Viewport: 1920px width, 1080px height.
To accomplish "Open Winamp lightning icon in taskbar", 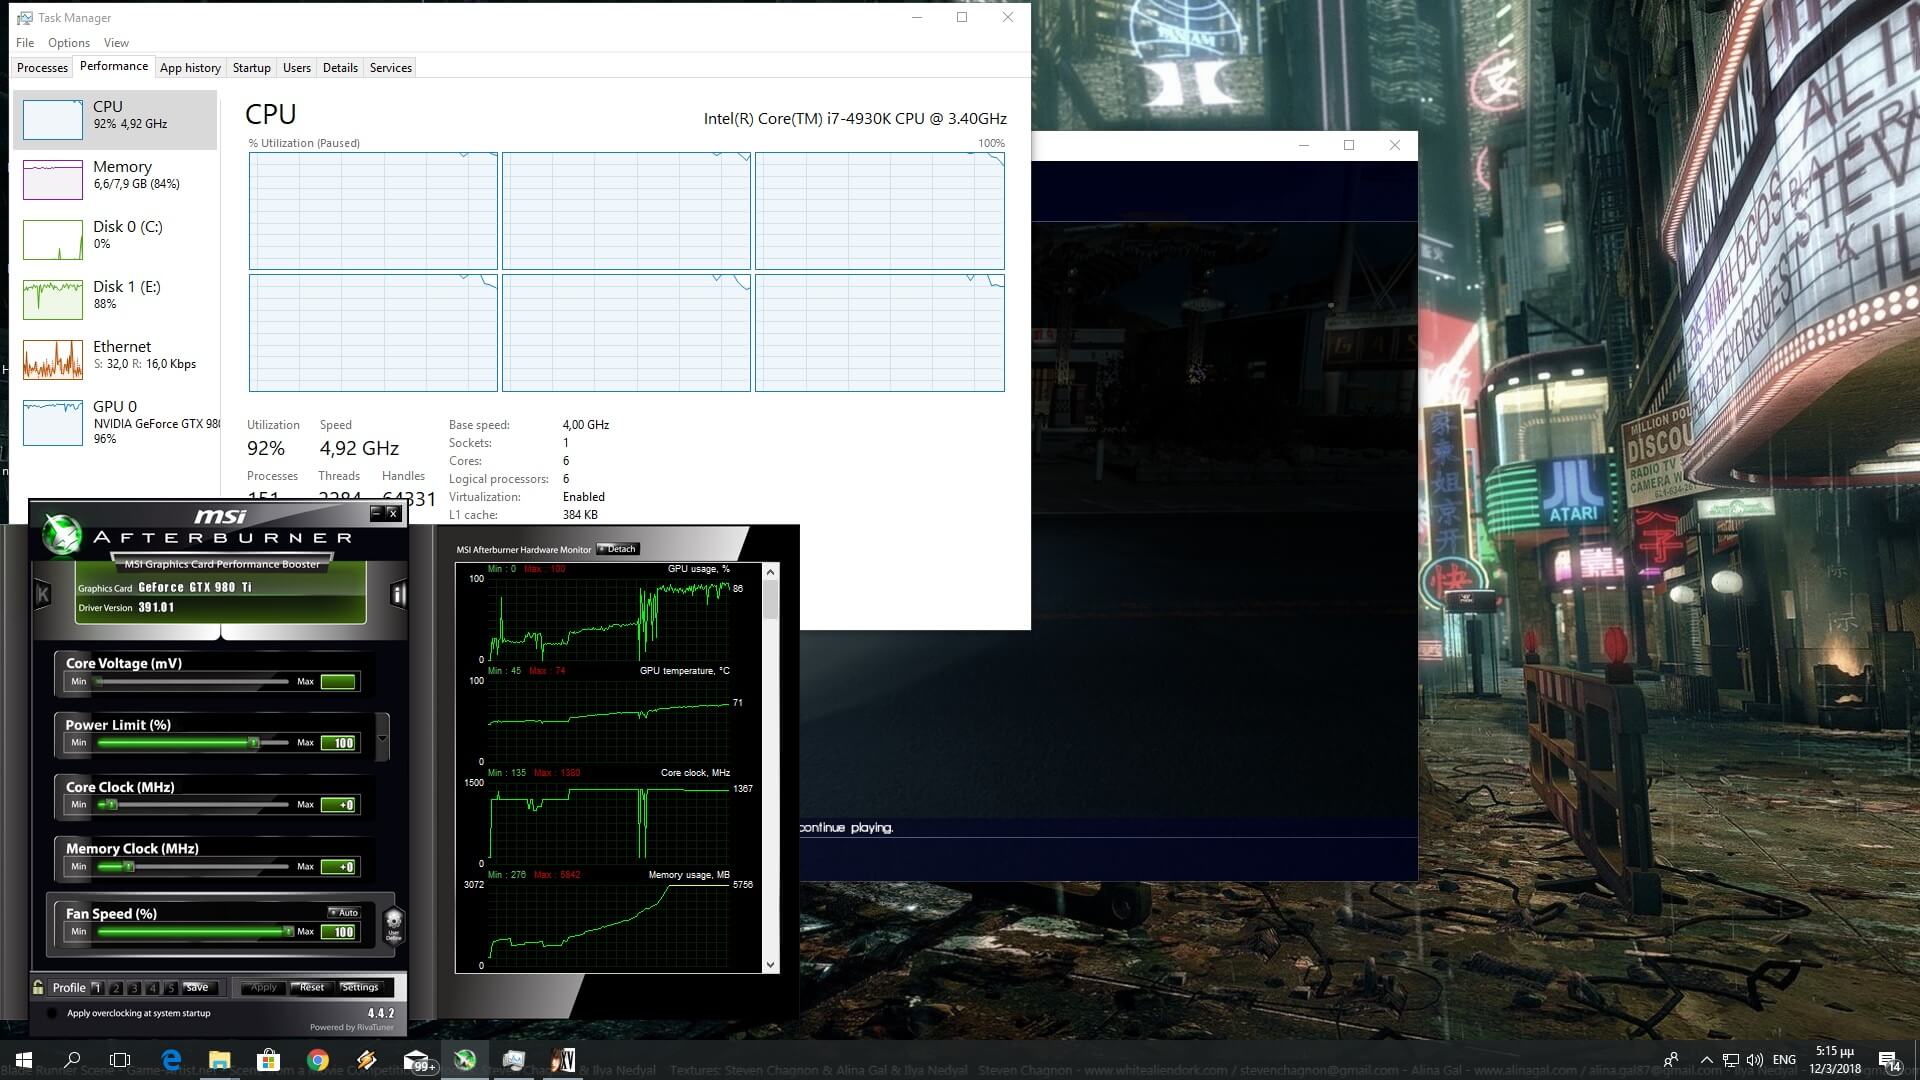I will click(x=367, y=1060).
